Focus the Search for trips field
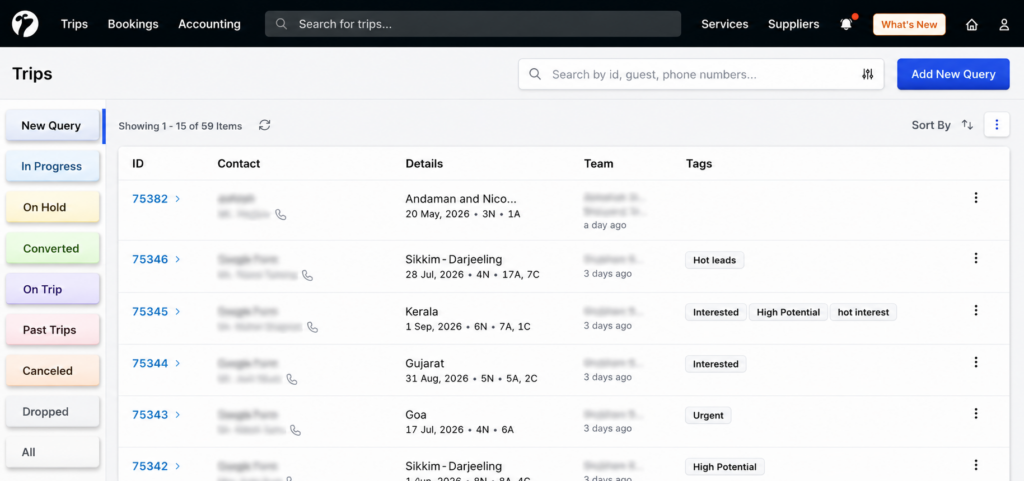Viewport: 1024px width, 481px height. (473, 24)
